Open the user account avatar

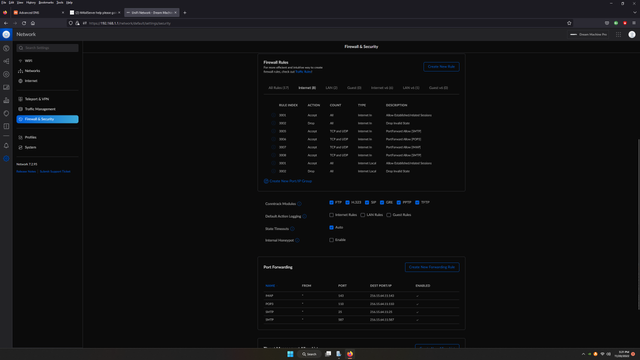632,35
